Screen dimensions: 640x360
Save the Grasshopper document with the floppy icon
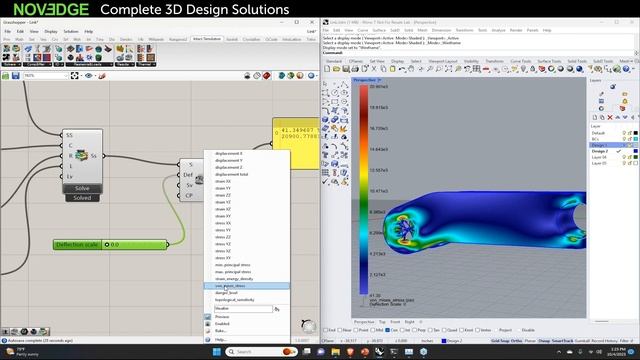click(16, 76)
